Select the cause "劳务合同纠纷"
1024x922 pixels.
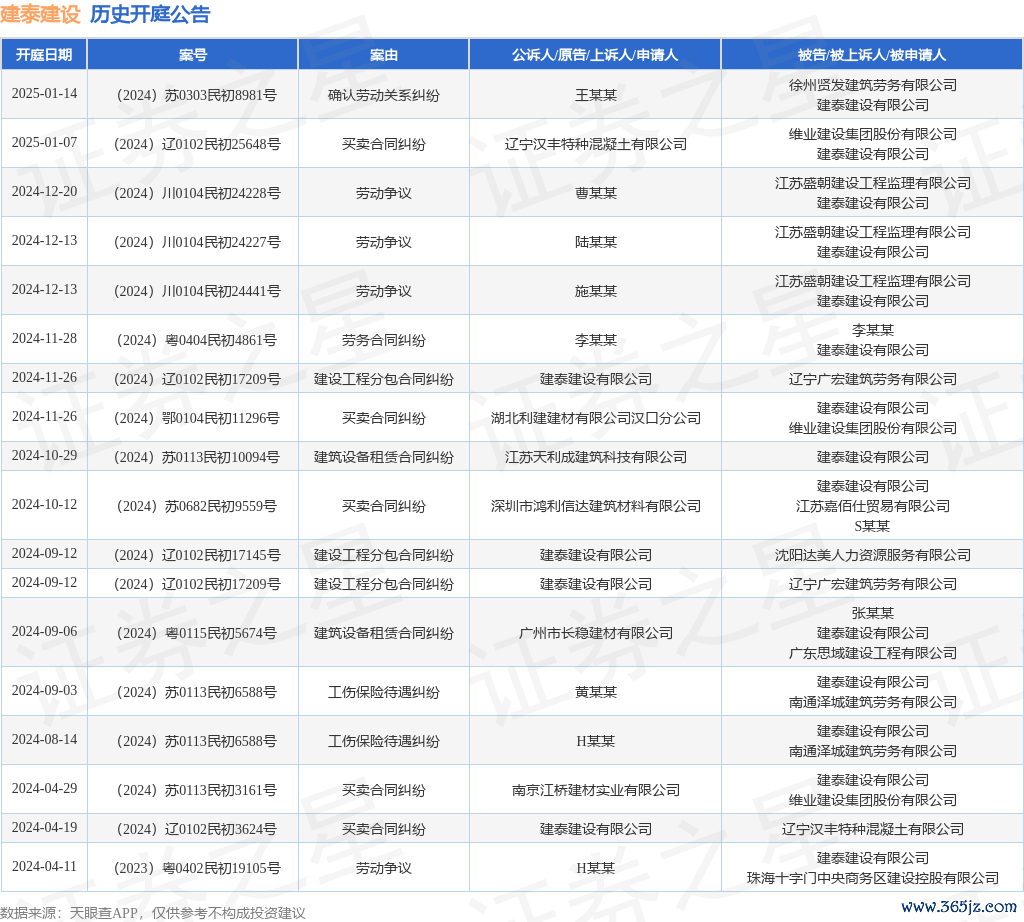click(383, 340)
